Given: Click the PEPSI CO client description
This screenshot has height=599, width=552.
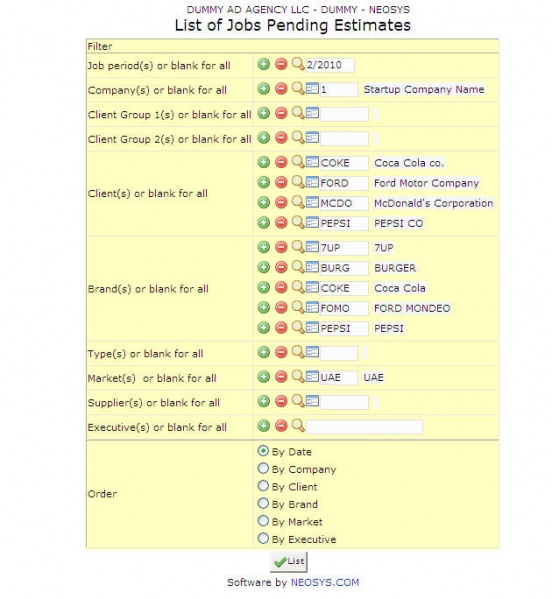Looking at the screenshot, I should point(398,223).
